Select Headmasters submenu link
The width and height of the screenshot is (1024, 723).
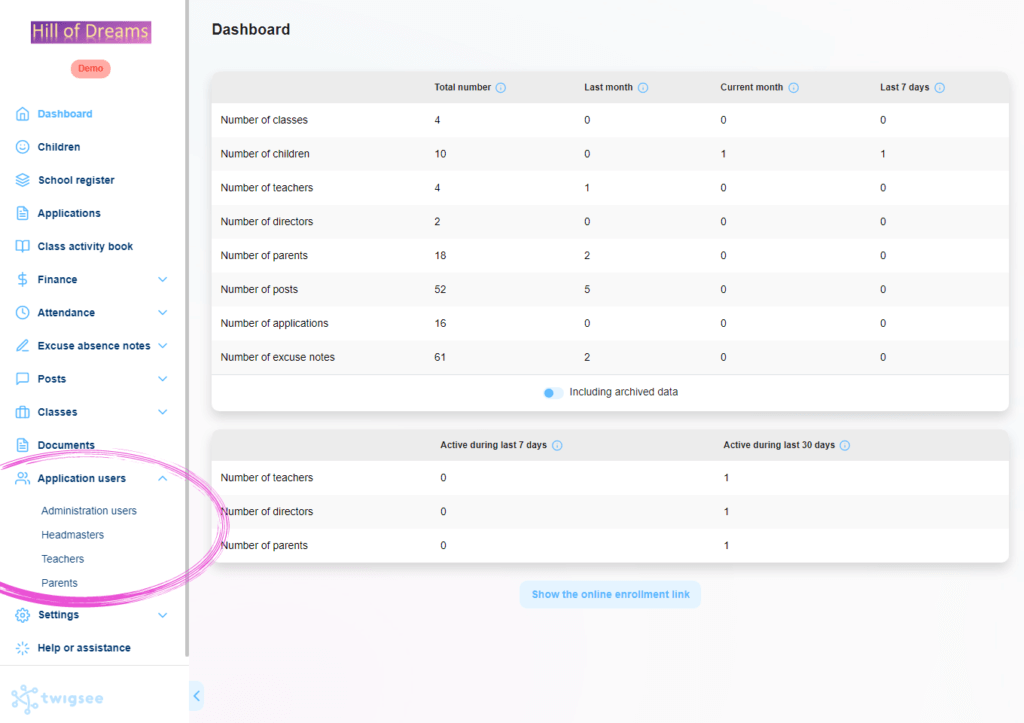pos(72,535)
